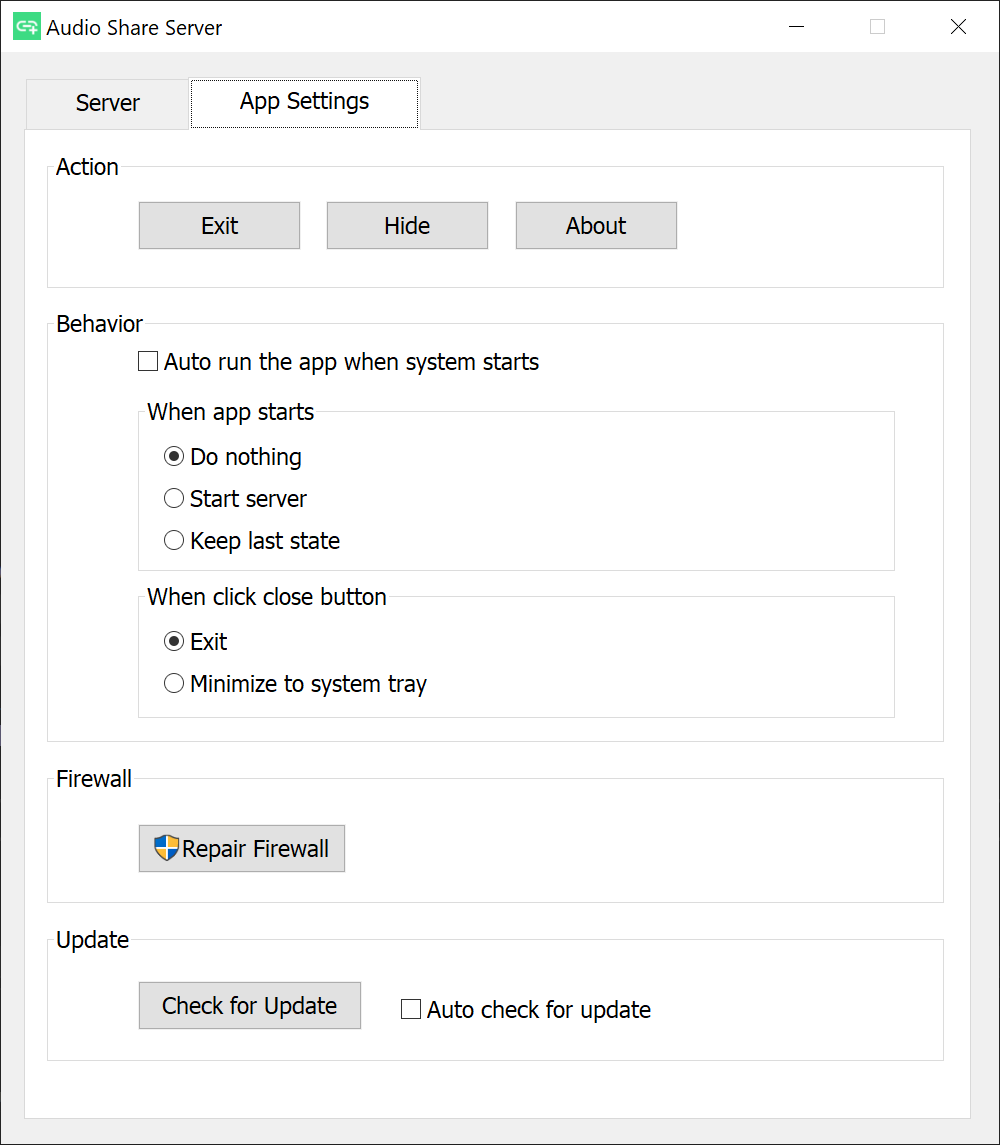Minimize the Audio Share Server window
Viewport: 1000px width, 1145px height.
(797, 27)
